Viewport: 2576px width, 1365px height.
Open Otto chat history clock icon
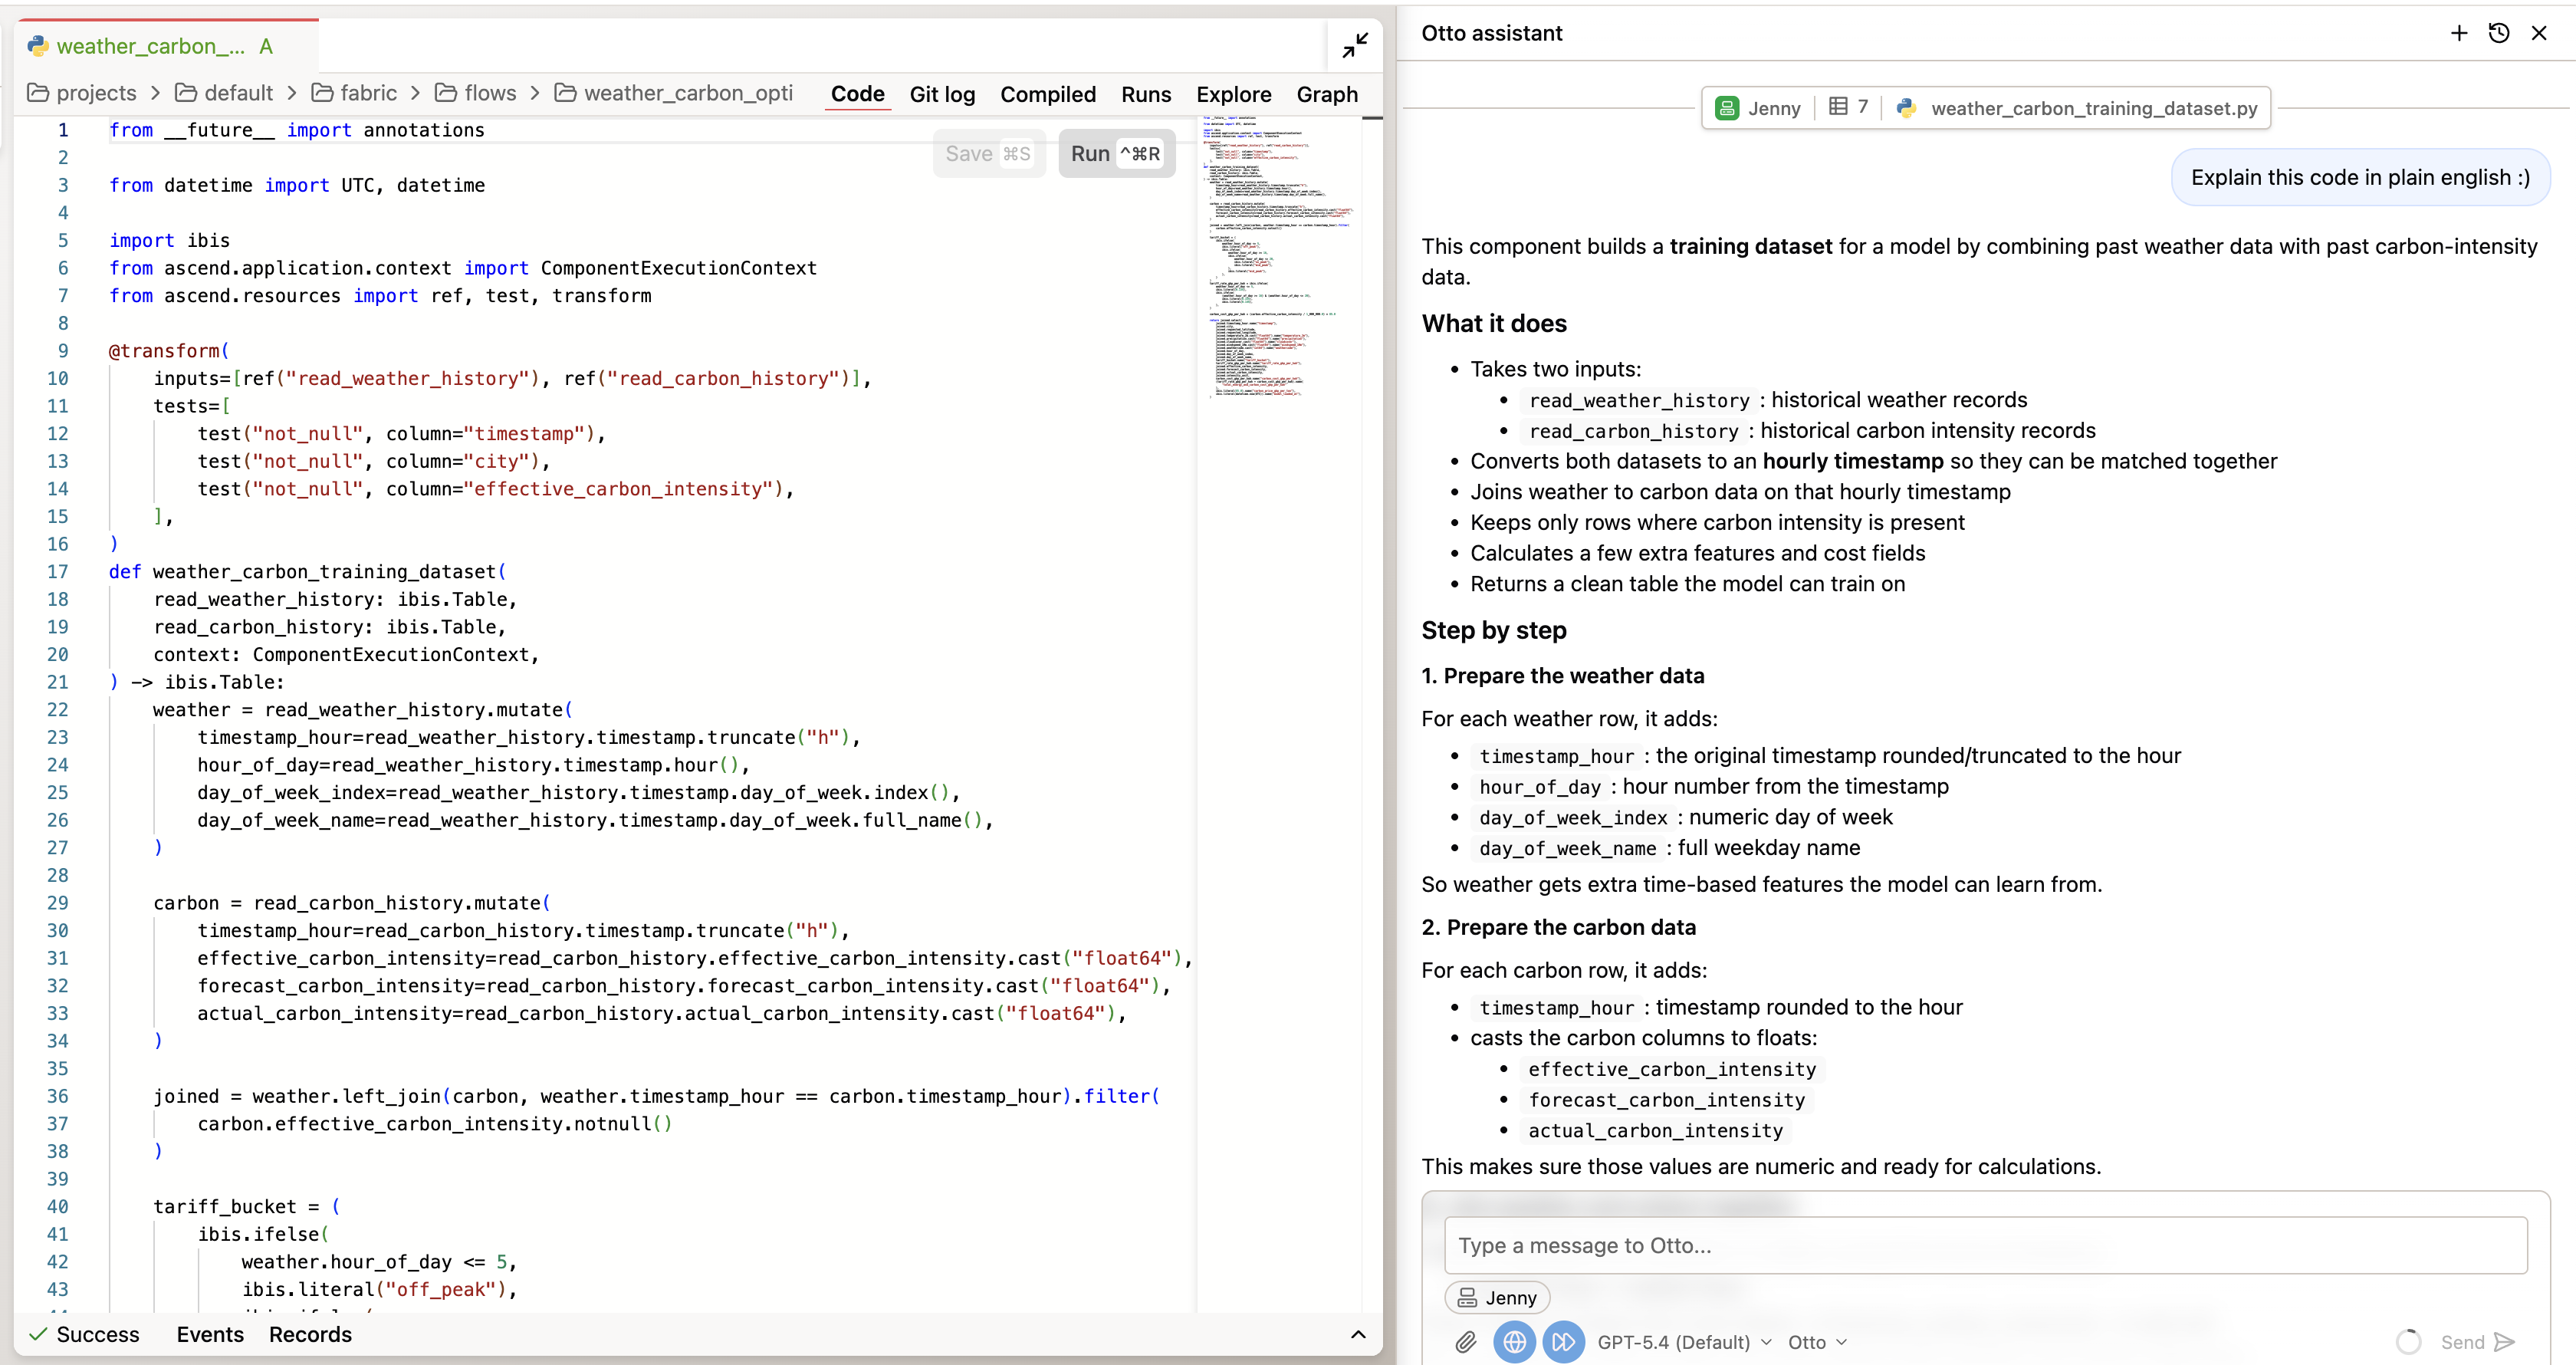point(2499,33)
